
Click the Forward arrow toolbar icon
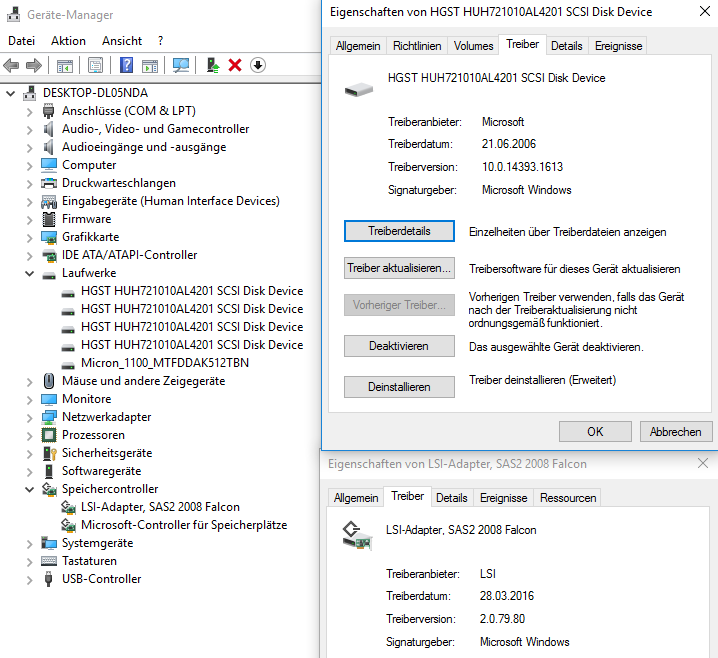click(x=34, y=65)
